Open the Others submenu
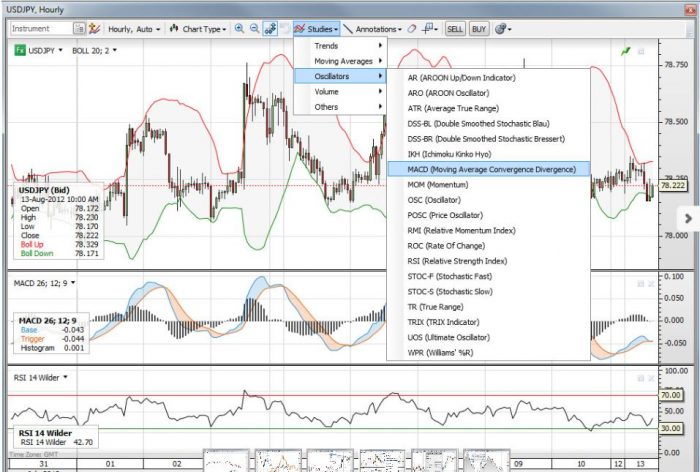This screenshot has height=472, width=700. click(x=340, y=107)
